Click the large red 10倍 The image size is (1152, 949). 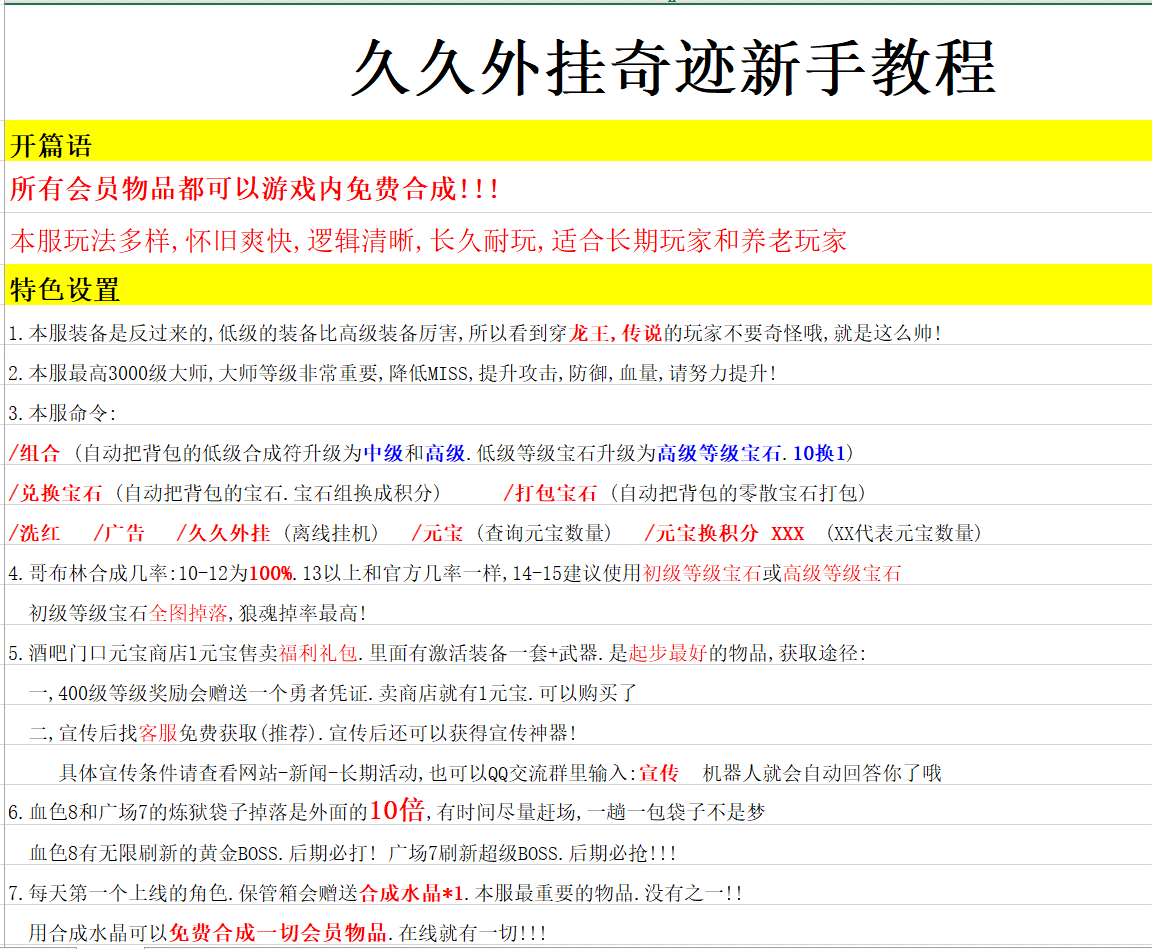397,810
